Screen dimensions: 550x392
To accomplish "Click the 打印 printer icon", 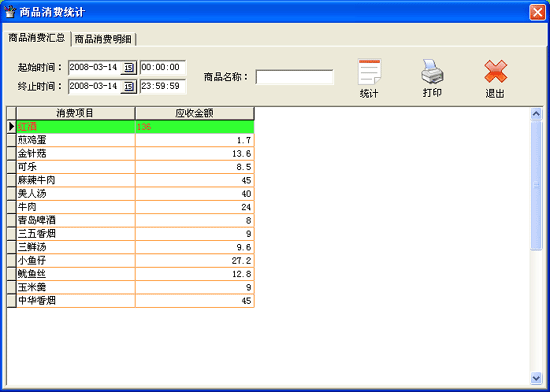I will [x=432, y=72].
